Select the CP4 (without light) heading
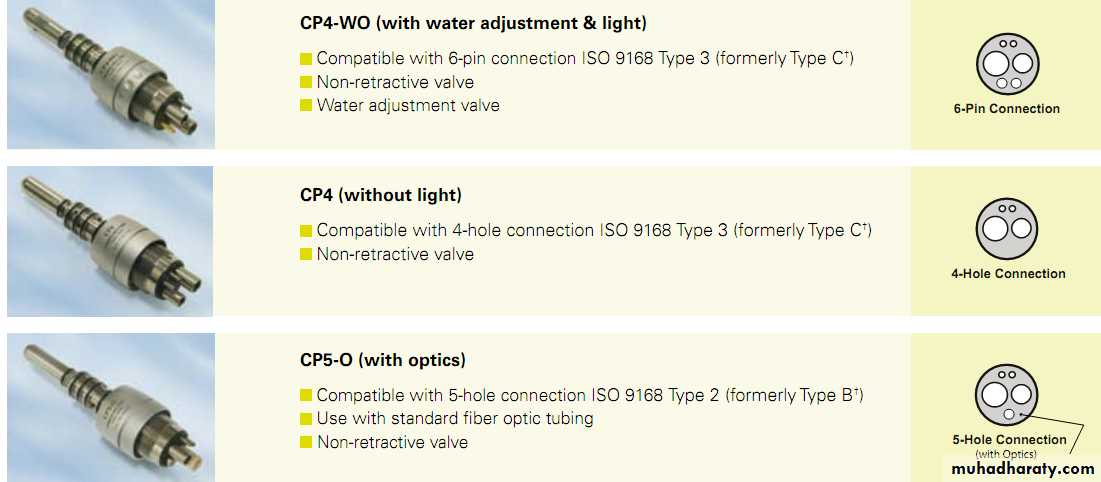This screenshot has width=1101, height=482. click(x=381, y=195)
